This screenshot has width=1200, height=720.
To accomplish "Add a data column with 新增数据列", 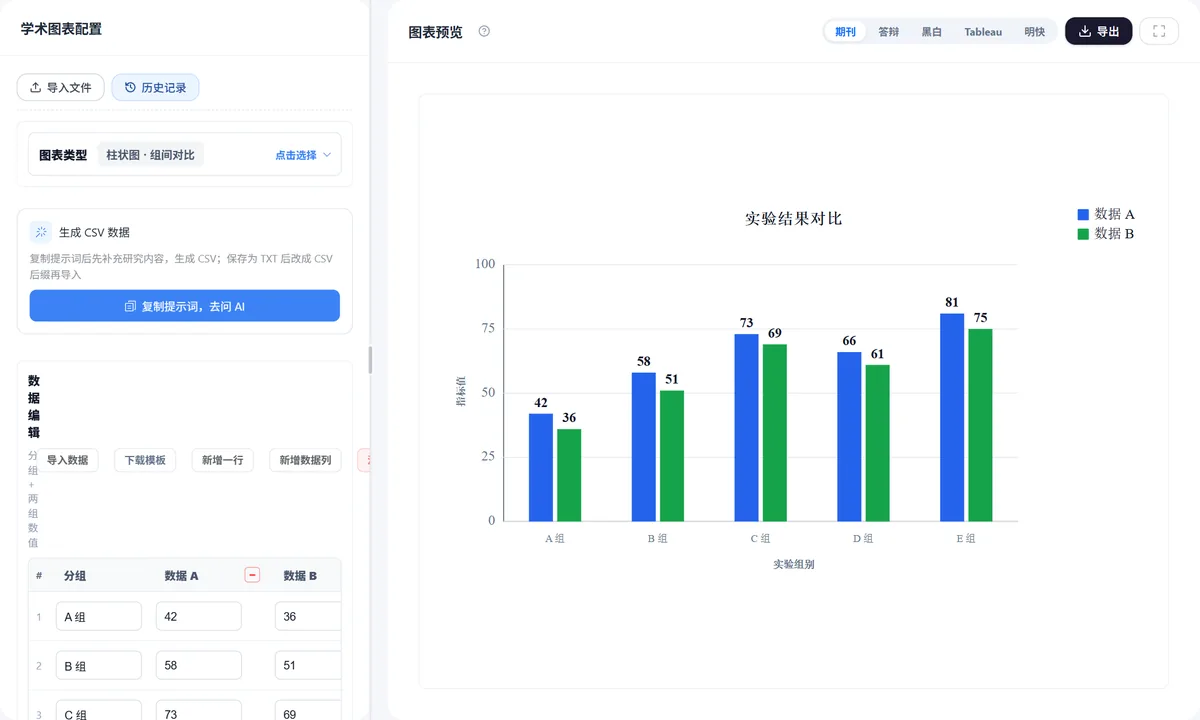I will point(305,460).
